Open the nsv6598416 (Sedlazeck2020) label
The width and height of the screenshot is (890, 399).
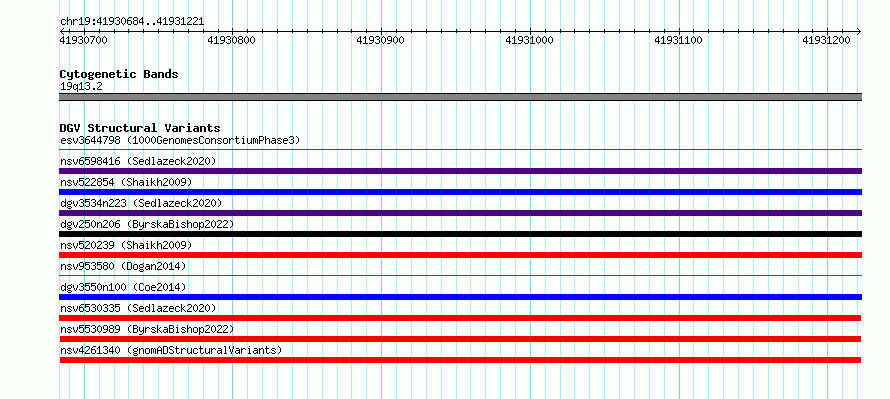pyautogui.click(x=138, y=161)
